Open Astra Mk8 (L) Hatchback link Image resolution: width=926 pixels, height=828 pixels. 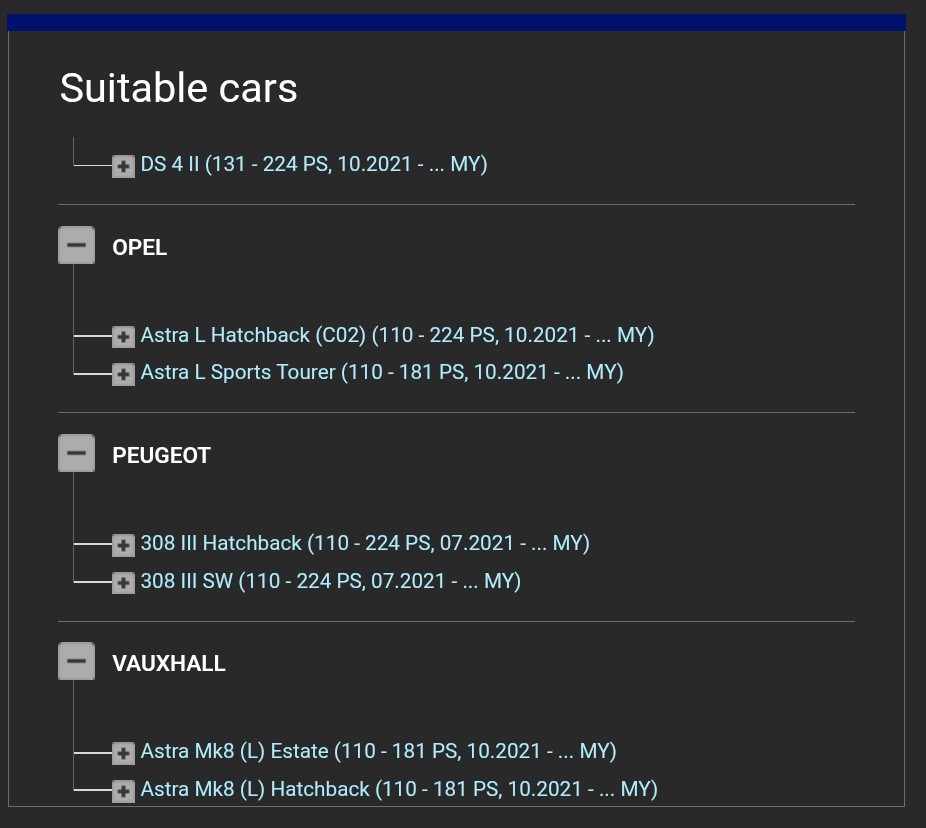coord(399,789)
